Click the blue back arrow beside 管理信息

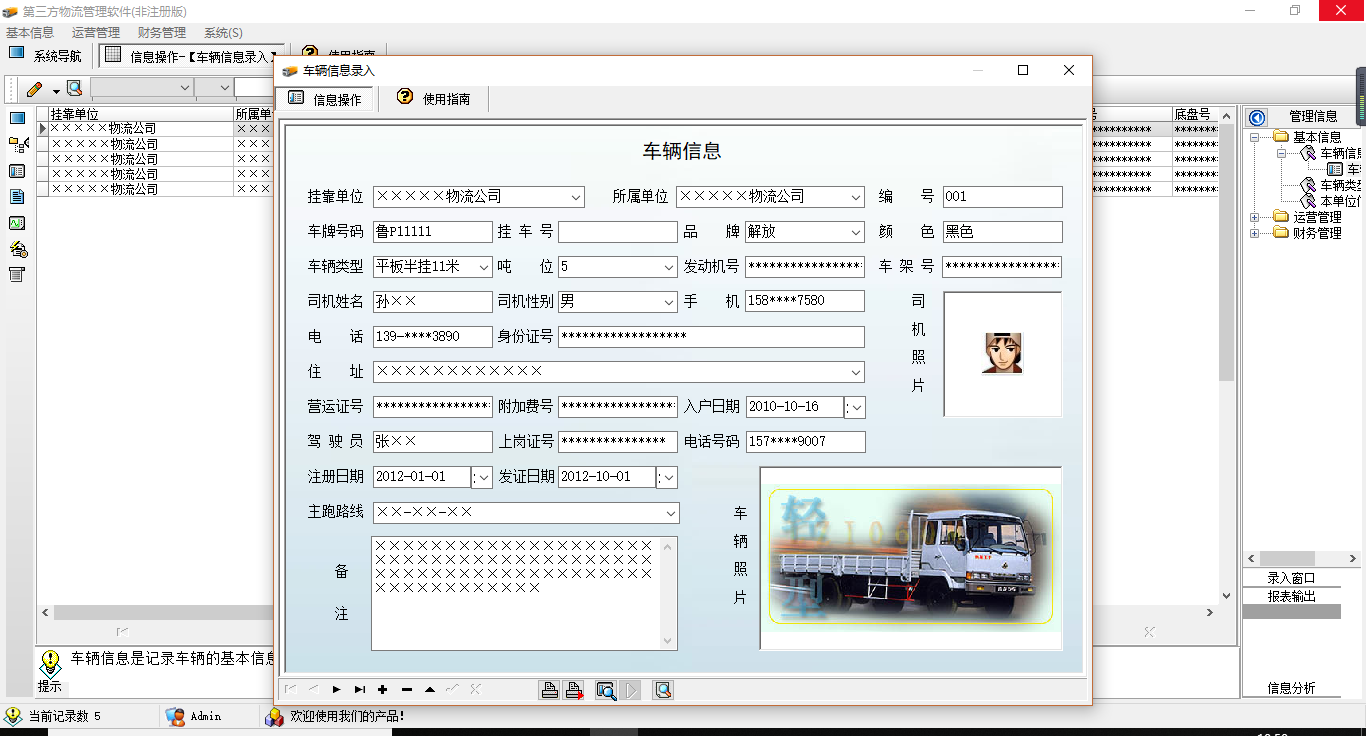(1257, 117)
